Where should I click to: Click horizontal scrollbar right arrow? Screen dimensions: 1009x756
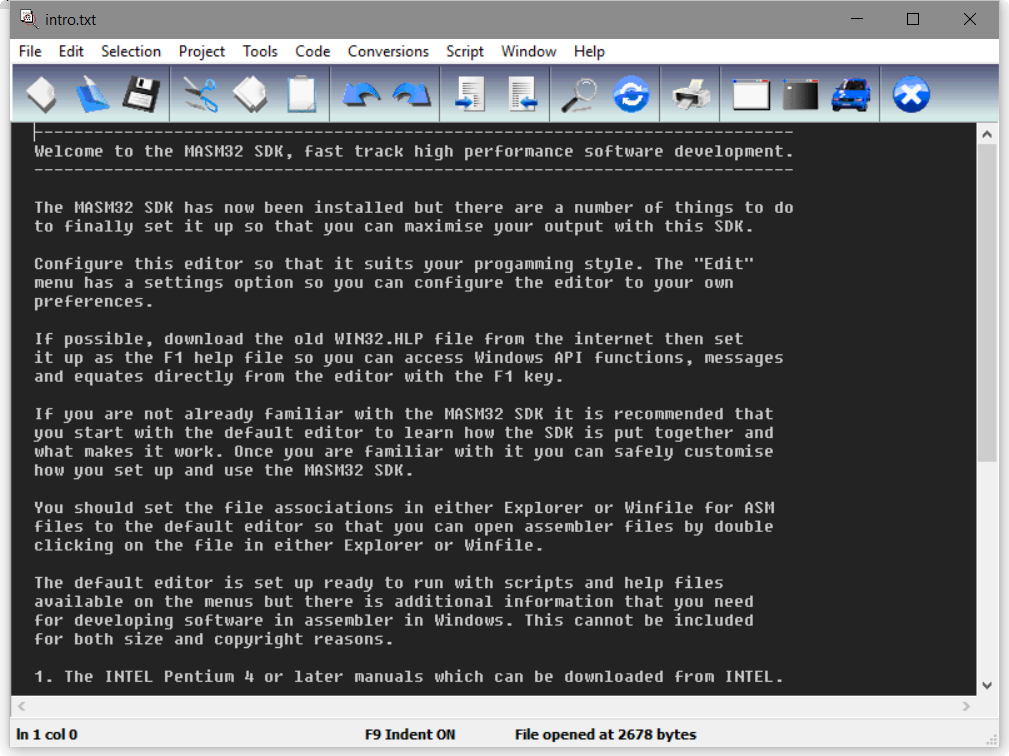click(966, 706)
